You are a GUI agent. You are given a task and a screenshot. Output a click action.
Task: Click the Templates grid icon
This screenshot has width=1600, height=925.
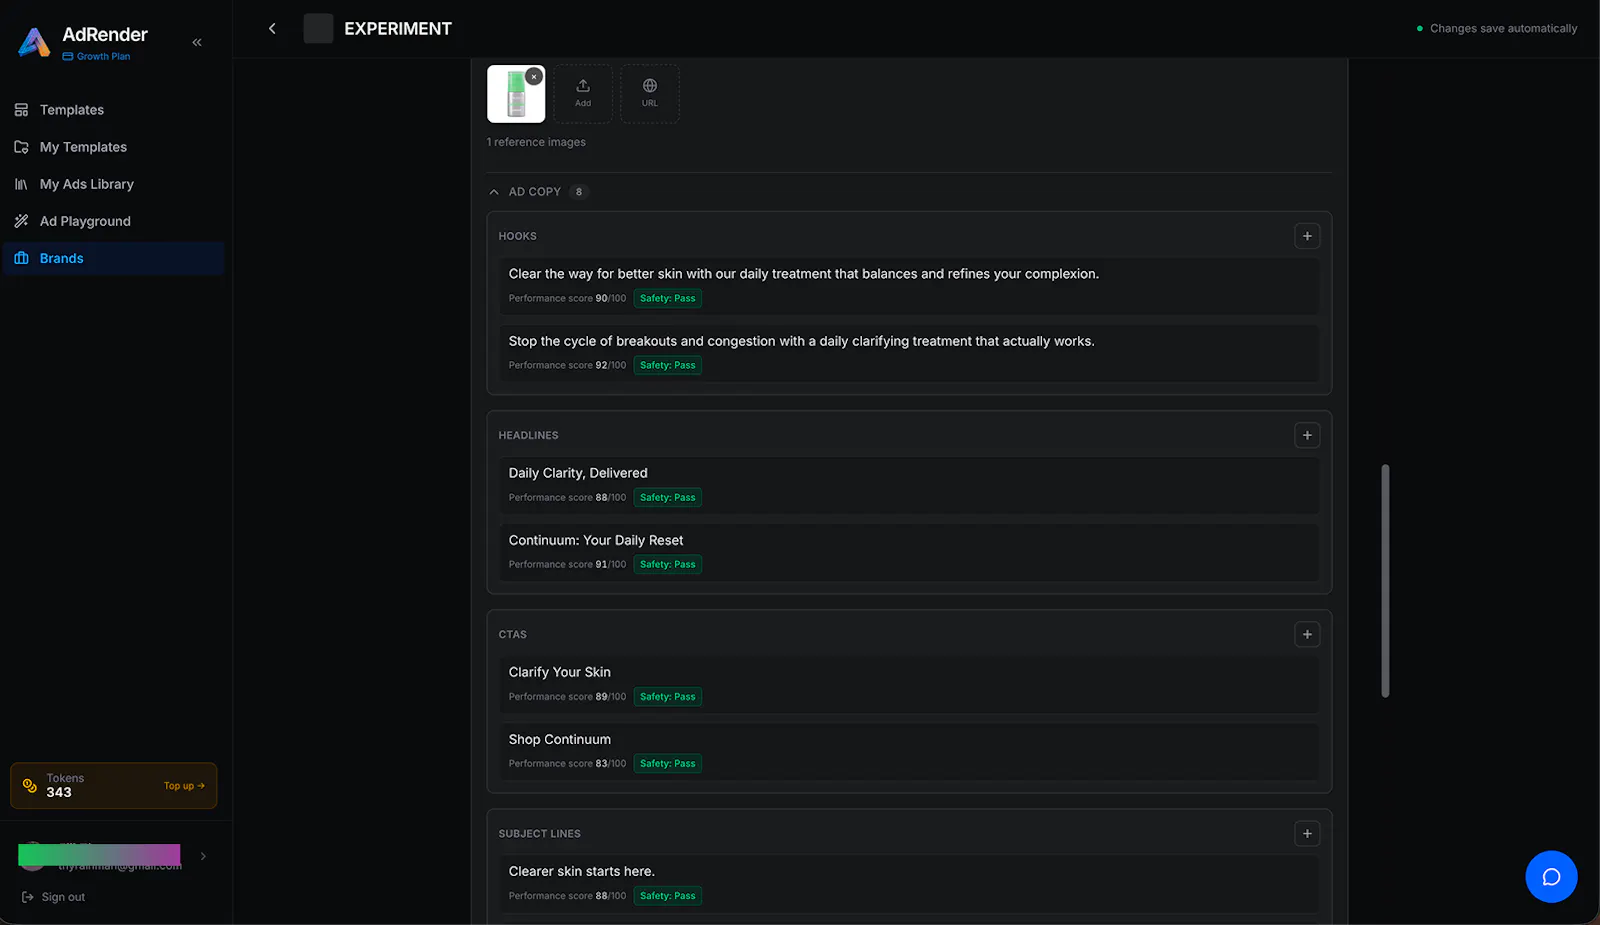click(21, 110)
